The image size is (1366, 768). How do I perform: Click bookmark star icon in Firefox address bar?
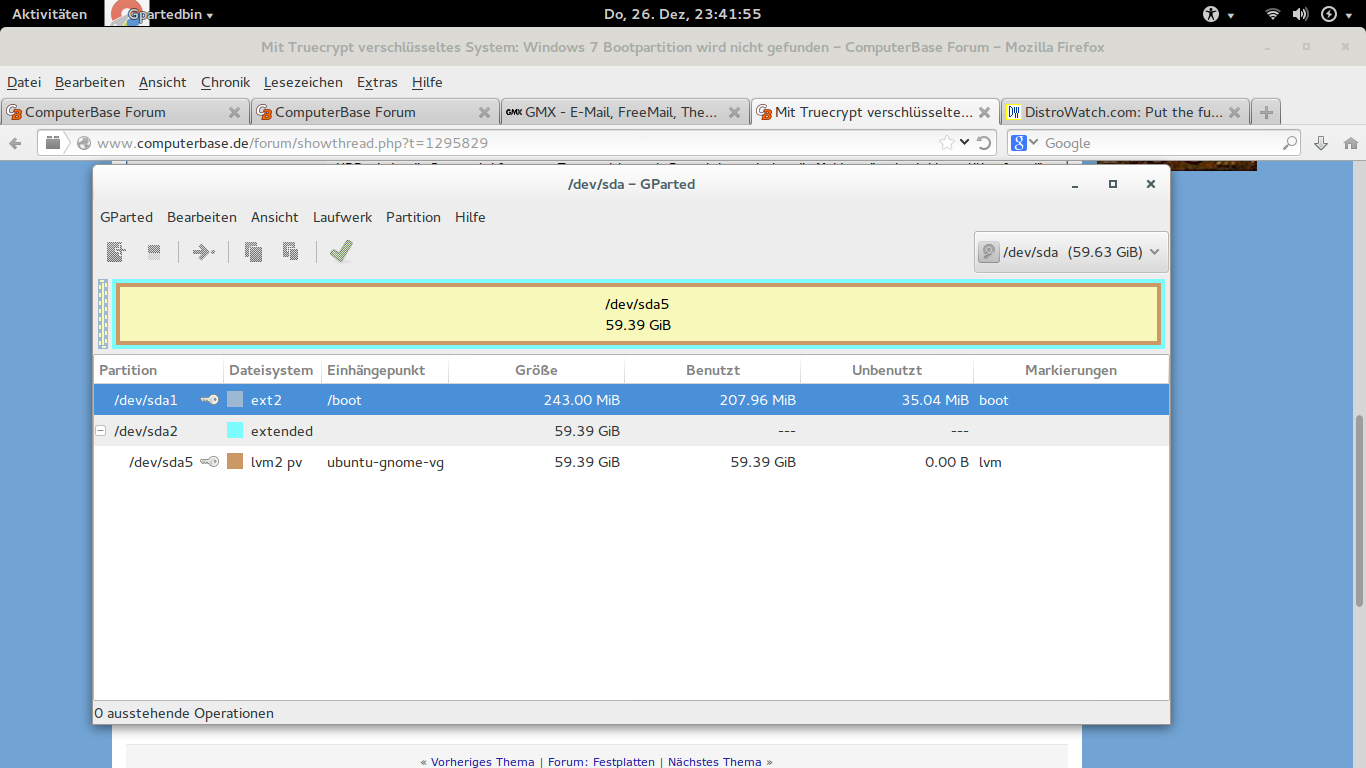(947, 143)
